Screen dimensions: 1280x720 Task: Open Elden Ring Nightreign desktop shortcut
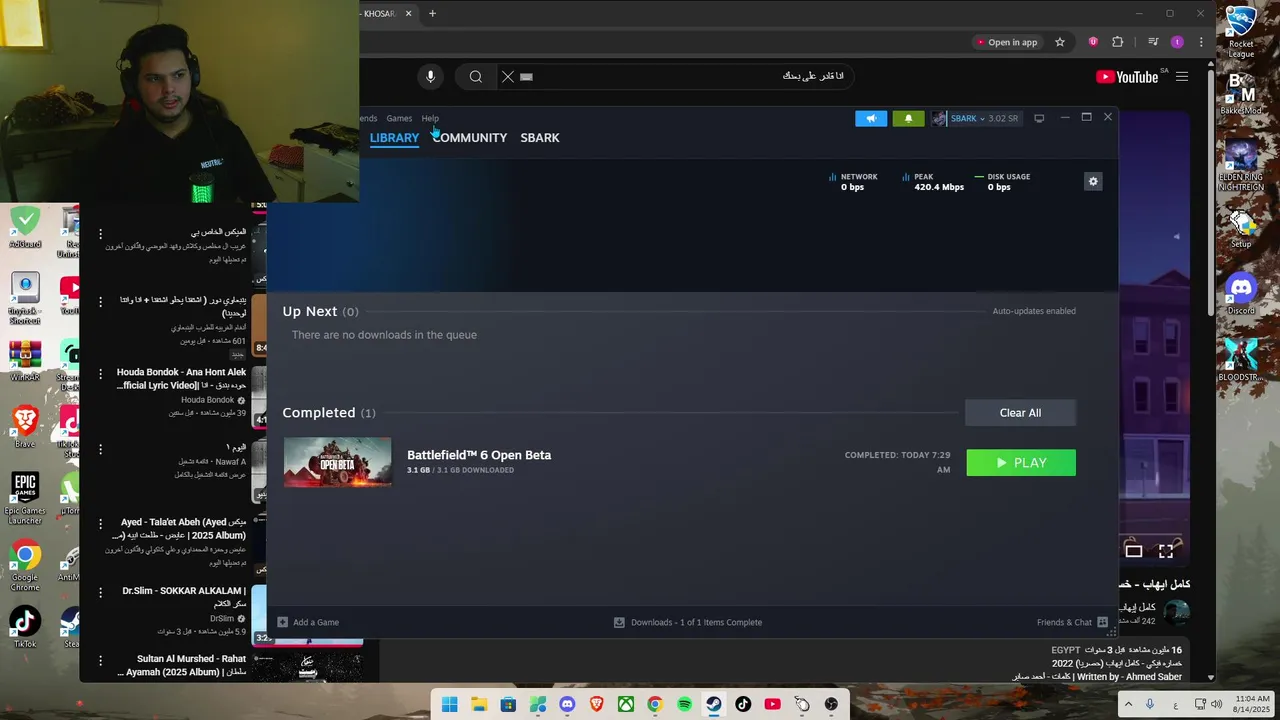[1241, 165]
